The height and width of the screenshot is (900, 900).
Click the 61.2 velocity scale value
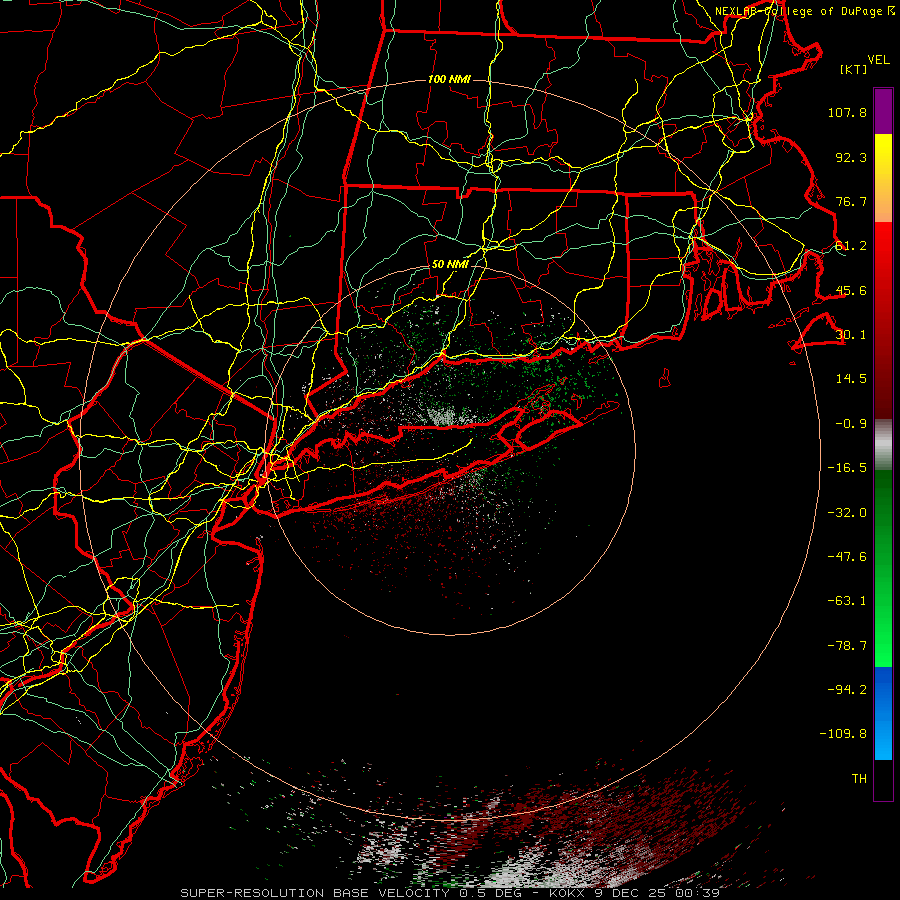[851, 246]
